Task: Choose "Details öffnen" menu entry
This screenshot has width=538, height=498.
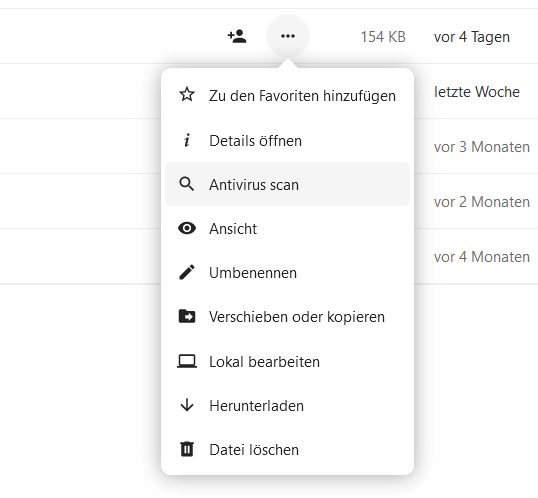Action: pyautogui.click(x=288, y=141)
